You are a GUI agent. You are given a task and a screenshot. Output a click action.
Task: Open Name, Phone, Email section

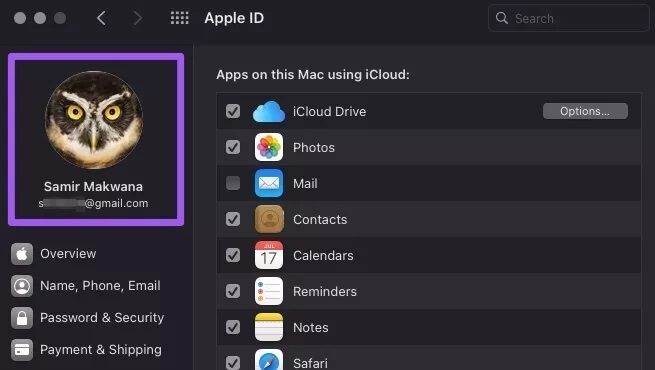pyautogui.click(x=100, y=286)
